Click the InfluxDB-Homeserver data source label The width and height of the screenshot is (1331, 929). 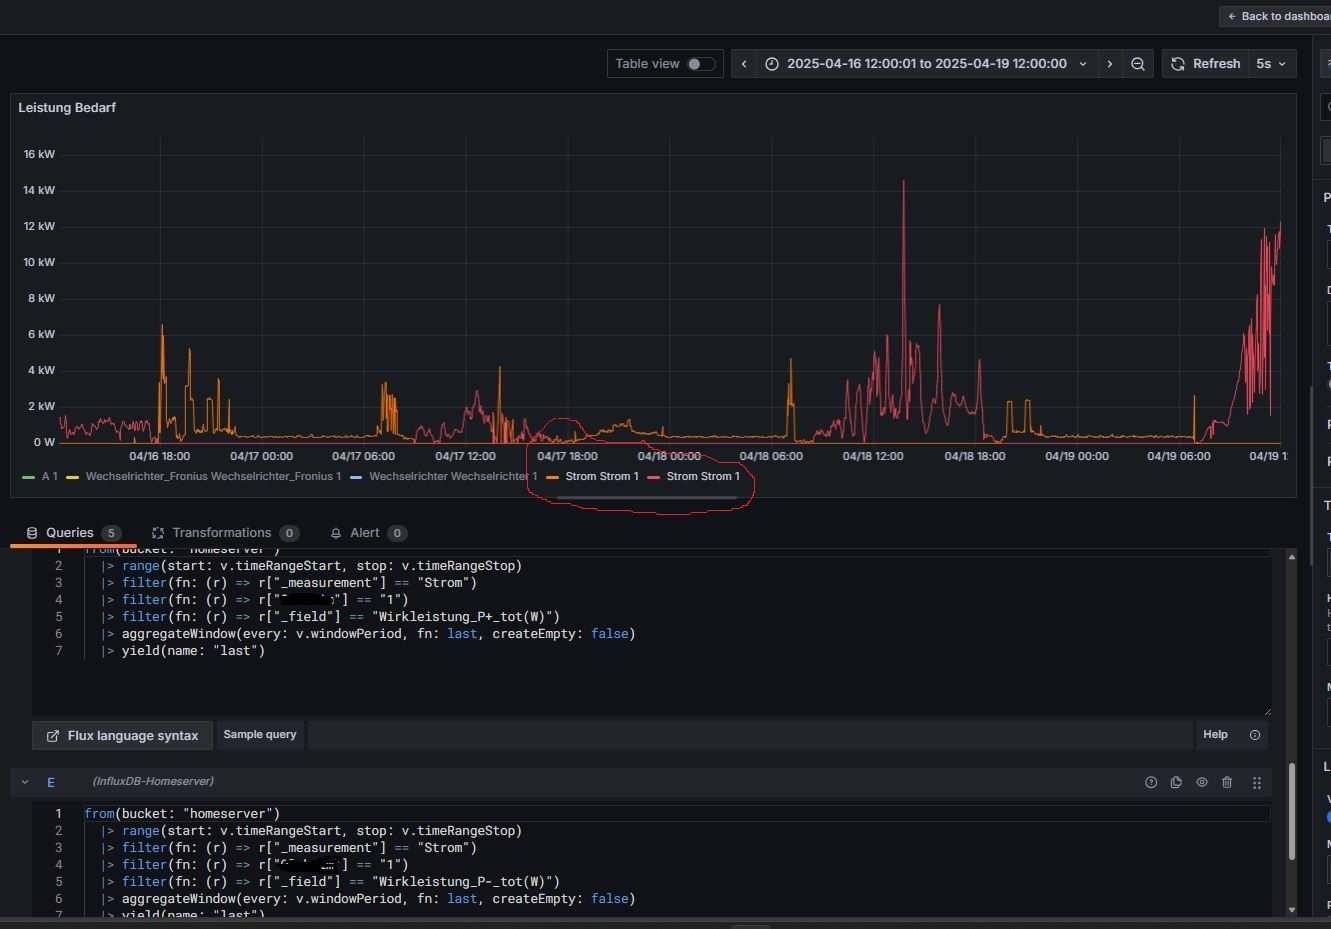point(153,782)
